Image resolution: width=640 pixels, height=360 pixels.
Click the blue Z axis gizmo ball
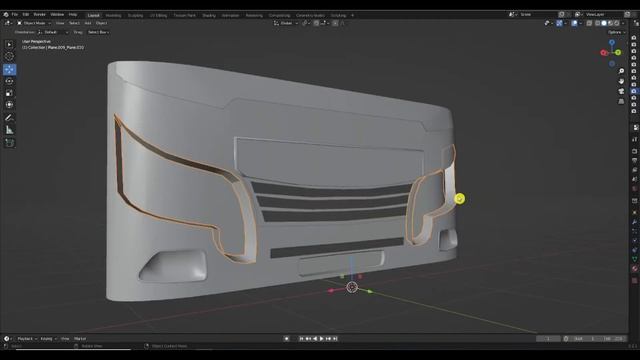[x=611, y=42]
